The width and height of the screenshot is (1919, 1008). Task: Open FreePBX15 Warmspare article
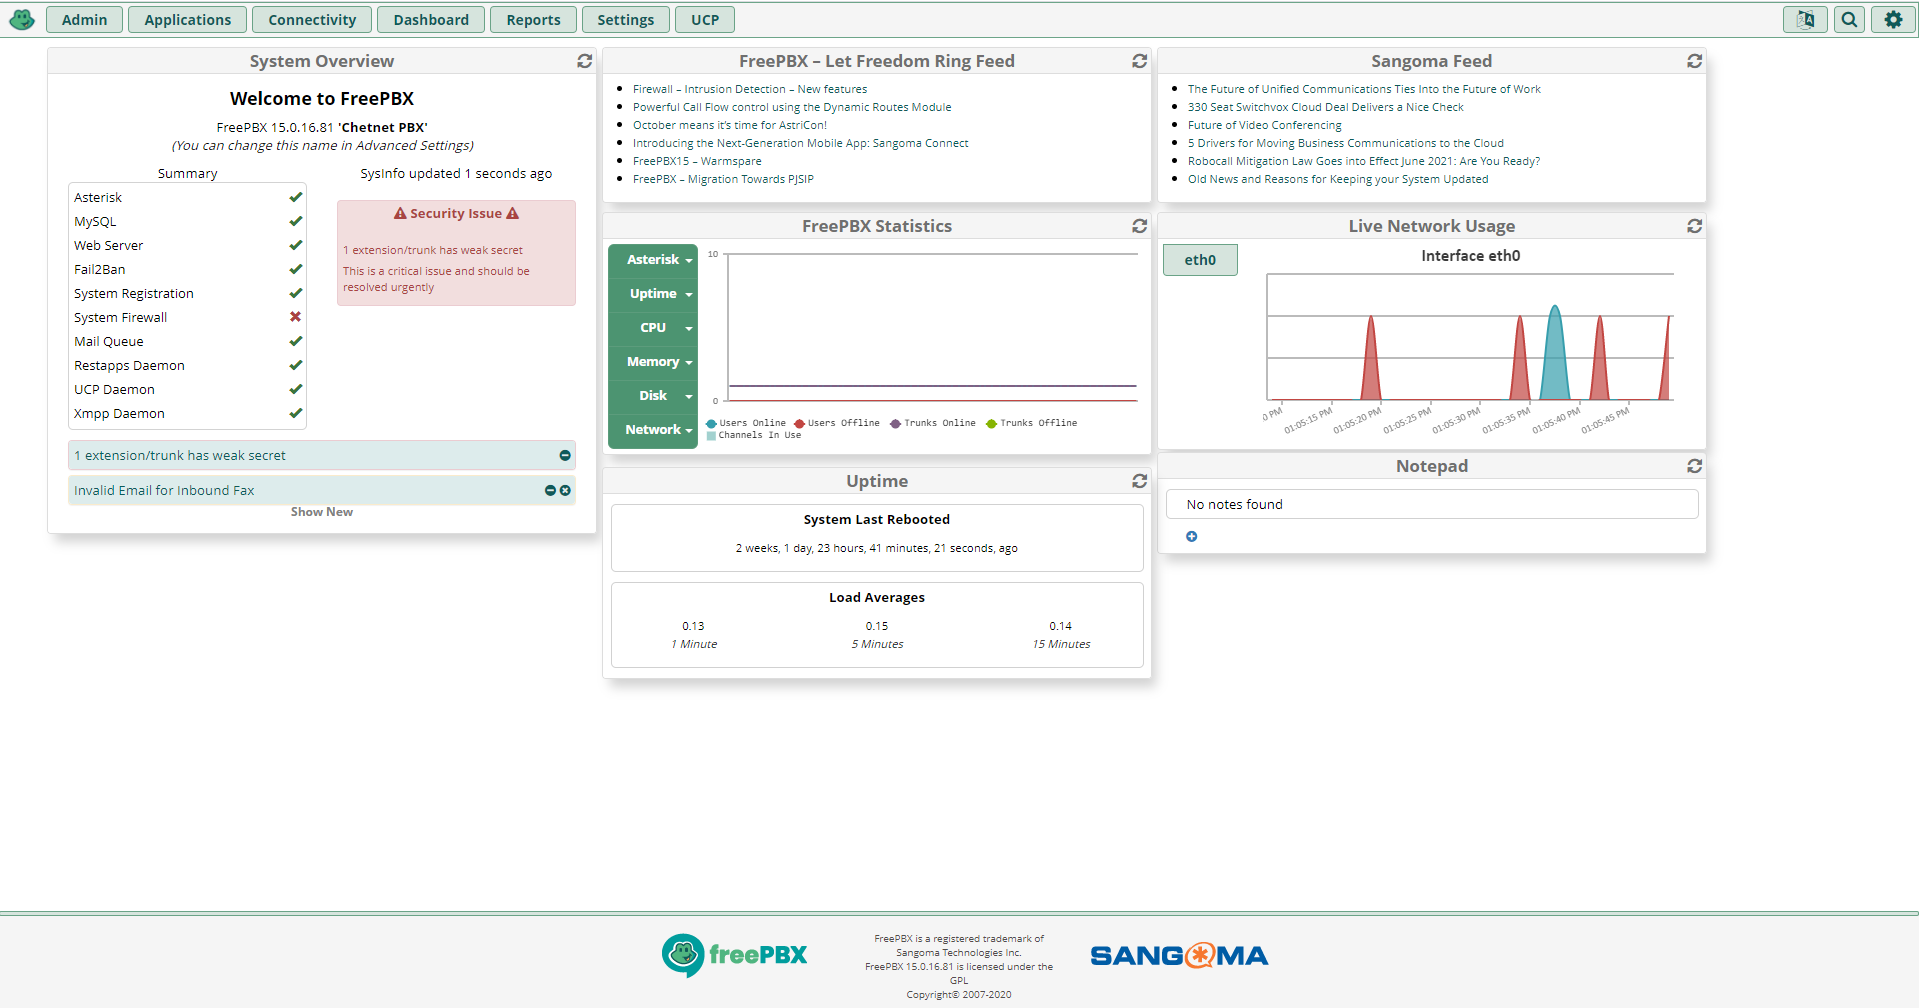697,161
